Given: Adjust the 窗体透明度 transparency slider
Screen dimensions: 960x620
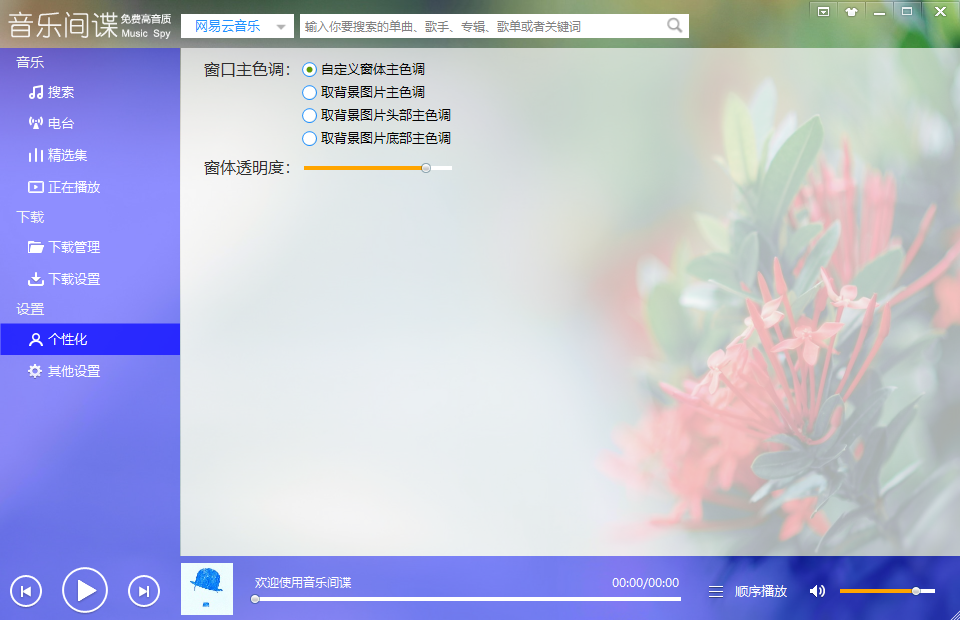Looking at the screenshot, I should 378,168.
